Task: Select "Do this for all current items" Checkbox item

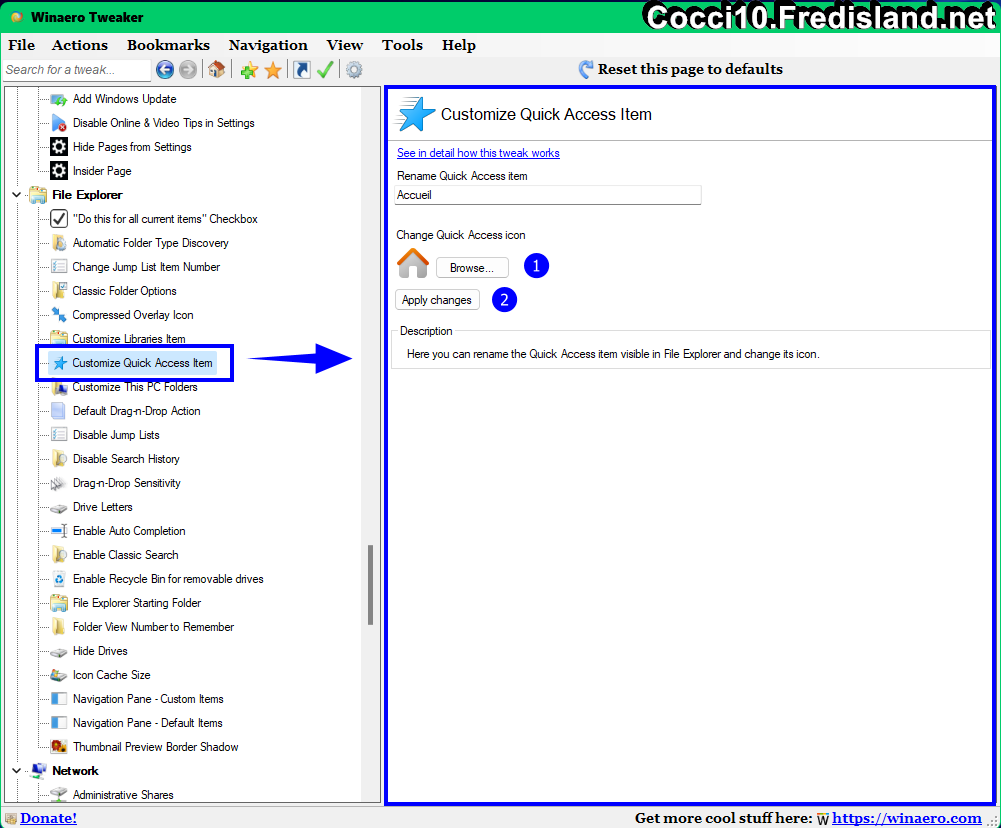Action: (x=165, y=219)
